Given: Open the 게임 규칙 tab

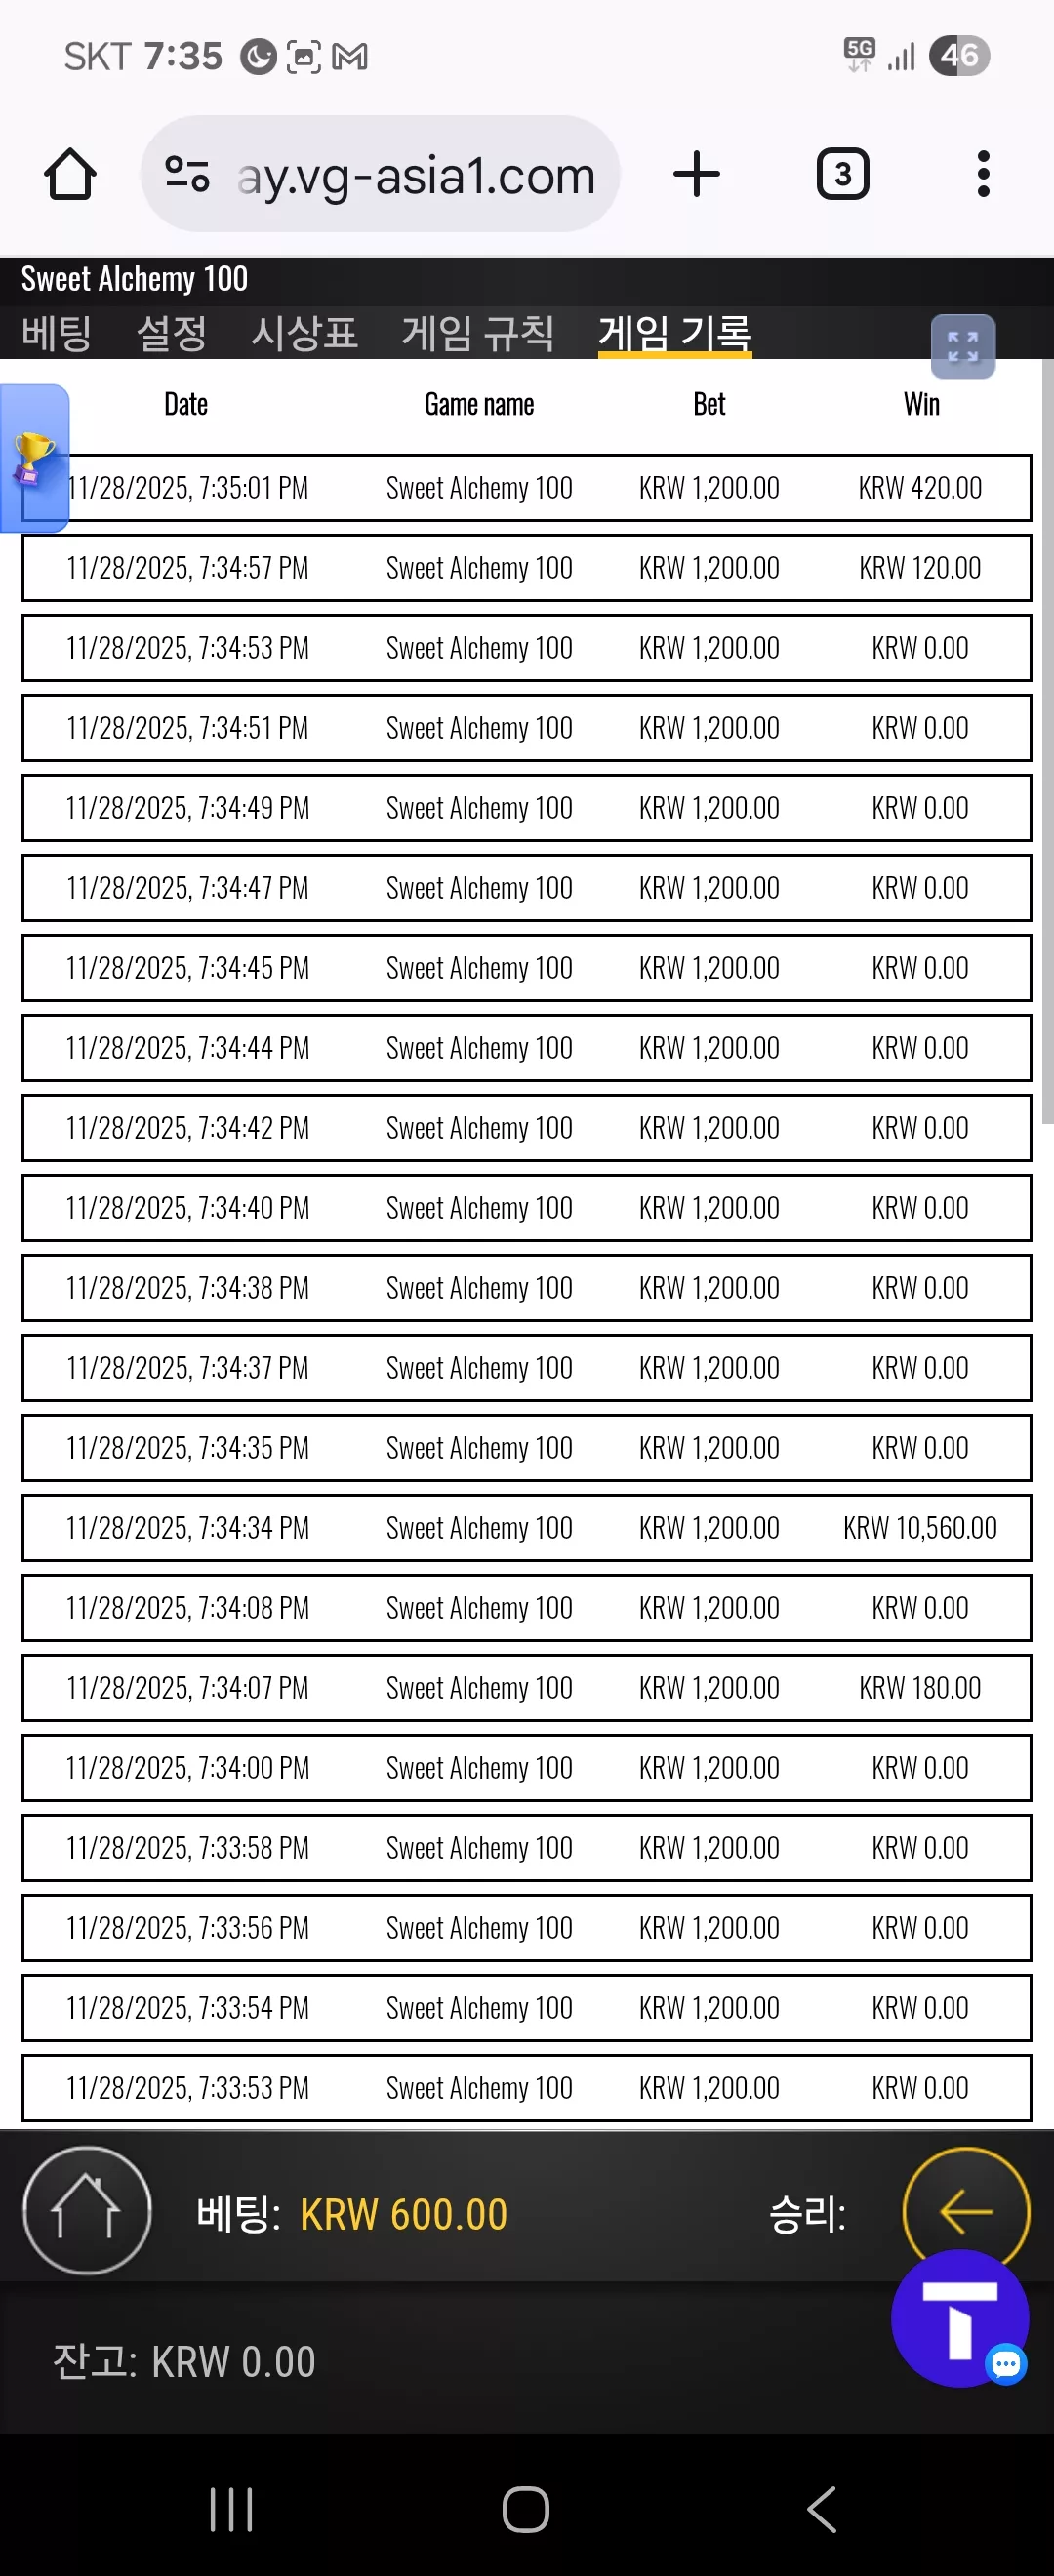Looking at the screenshot, I should (478, 333).
